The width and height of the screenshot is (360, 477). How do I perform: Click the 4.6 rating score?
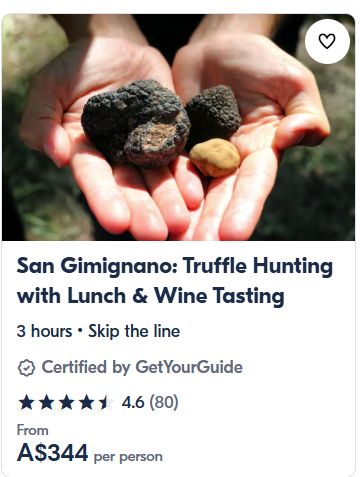click(133, 402)
